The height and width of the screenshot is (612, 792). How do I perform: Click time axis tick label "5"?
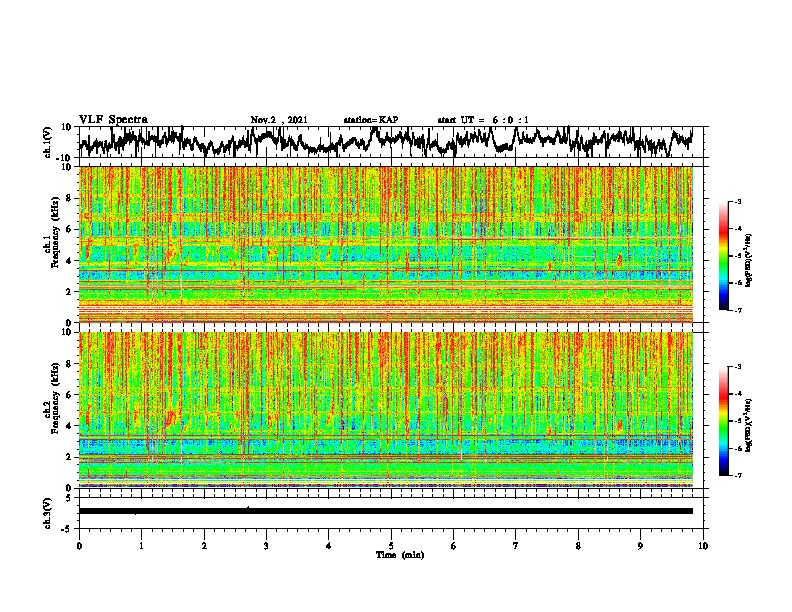[391, 546]
